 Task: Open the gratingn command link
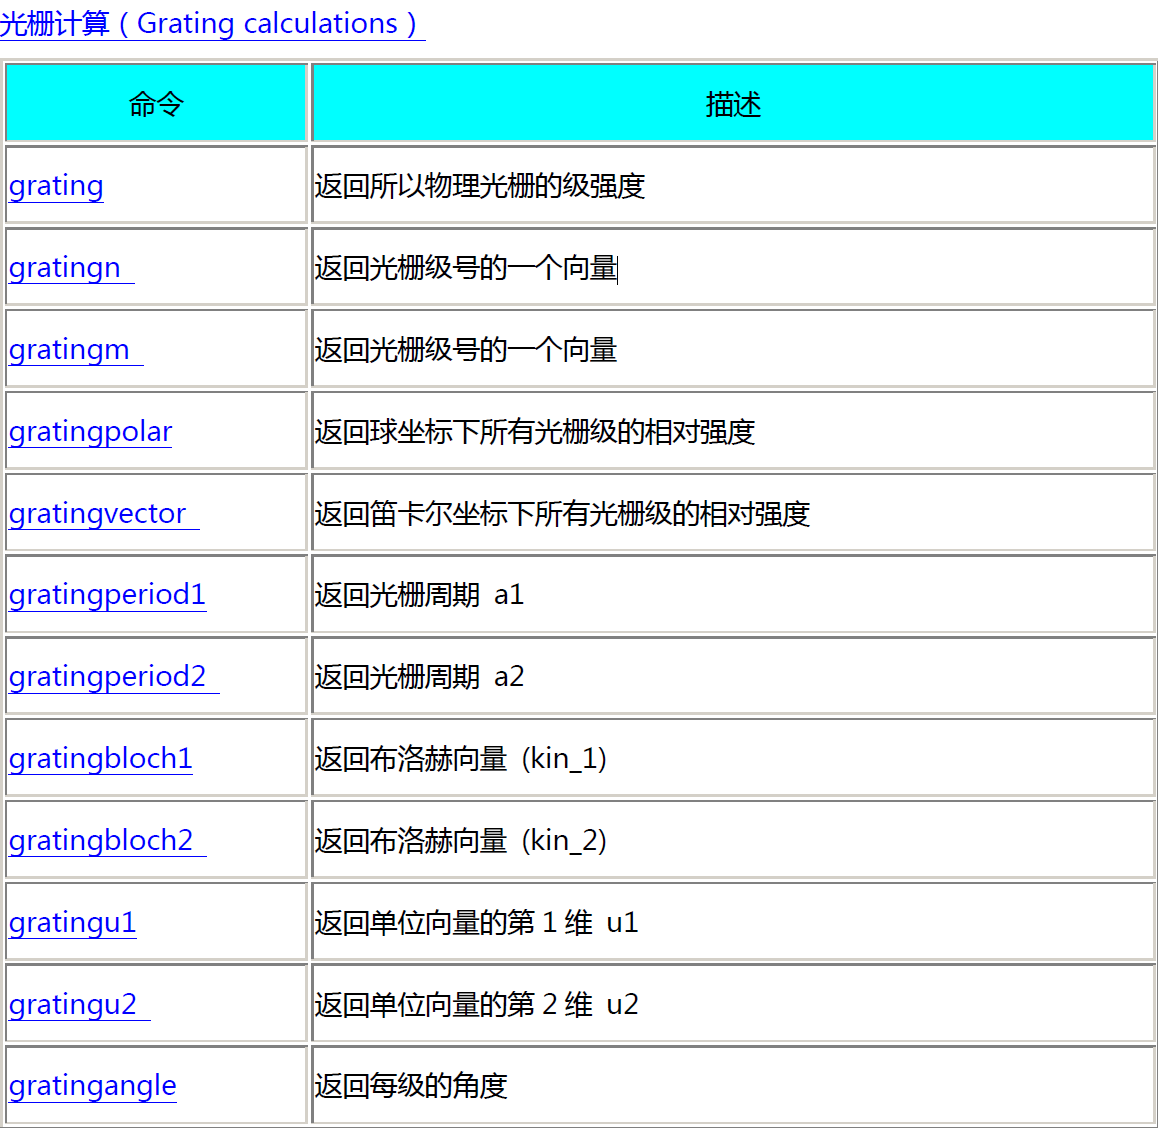(x=71, y=267)
